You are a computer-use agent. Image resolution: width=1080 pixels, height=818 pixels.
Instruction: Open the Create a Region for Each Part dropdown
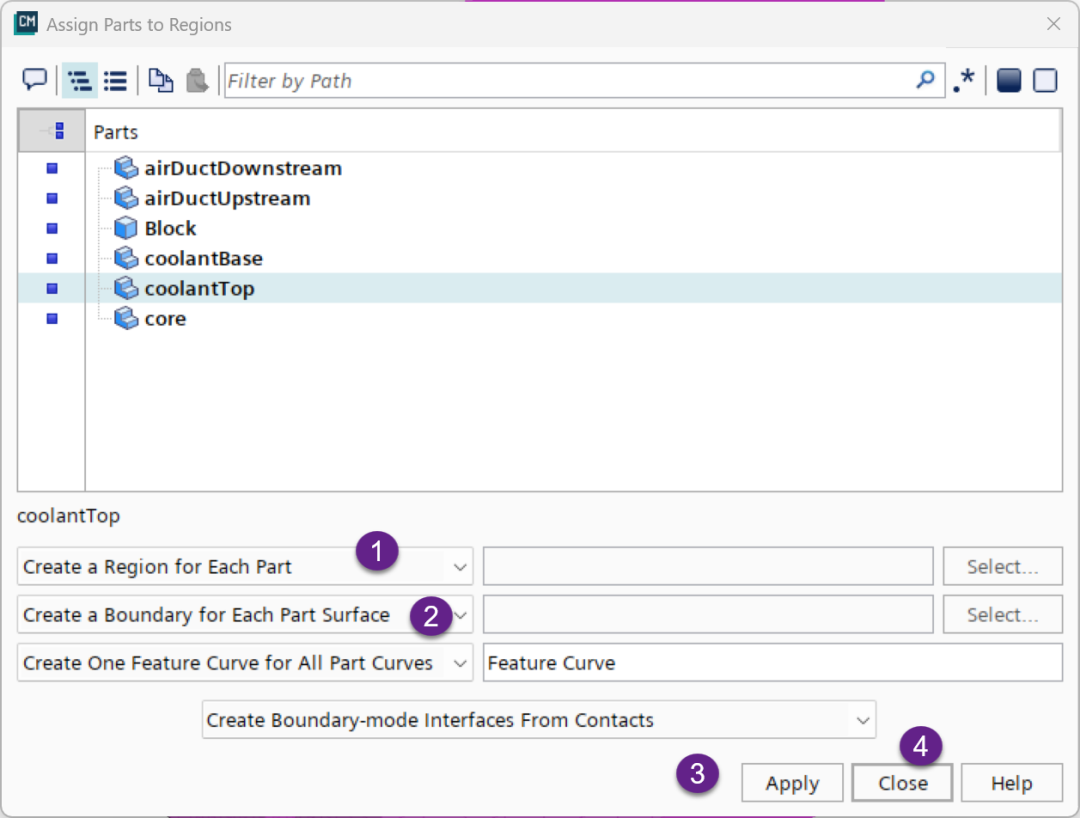pyautogui.click(x=245, y=567)
